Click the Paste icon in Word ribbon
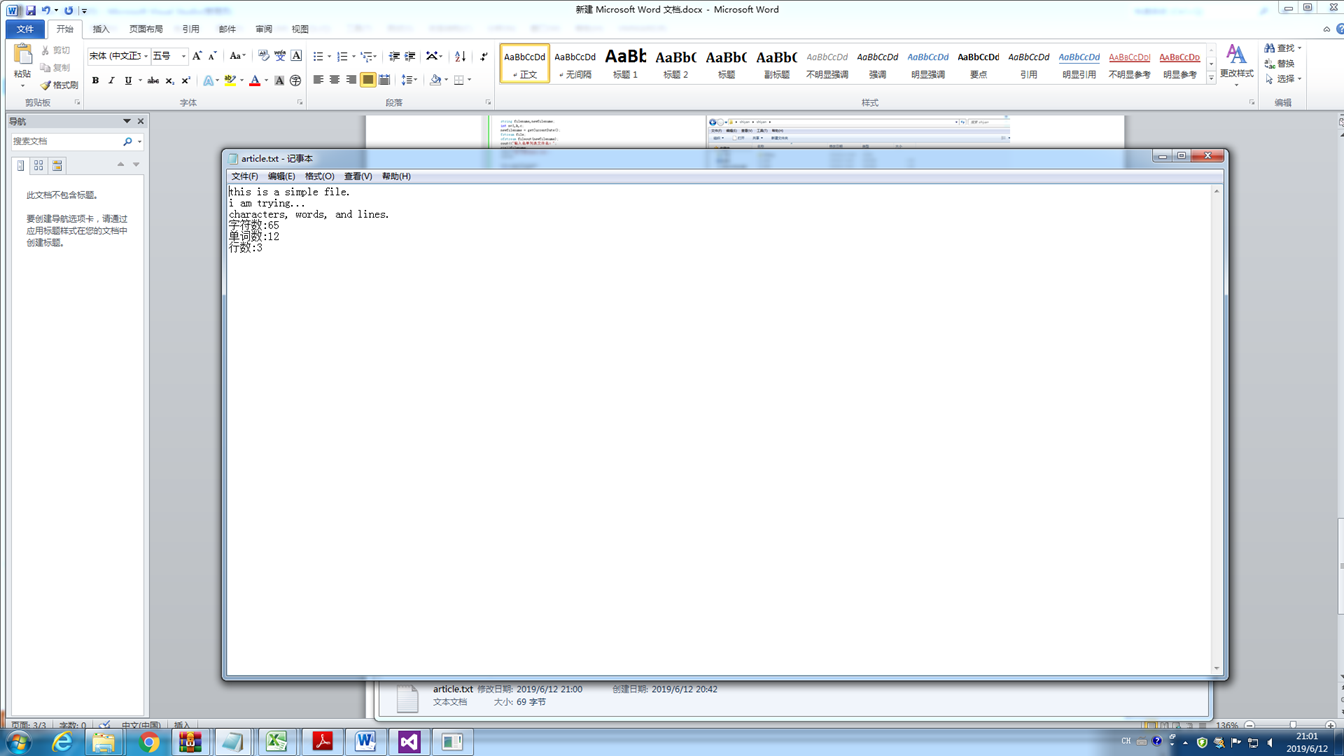Image resolution: width=1344 pixels, height=756 pixels. [x=22, y=54]
